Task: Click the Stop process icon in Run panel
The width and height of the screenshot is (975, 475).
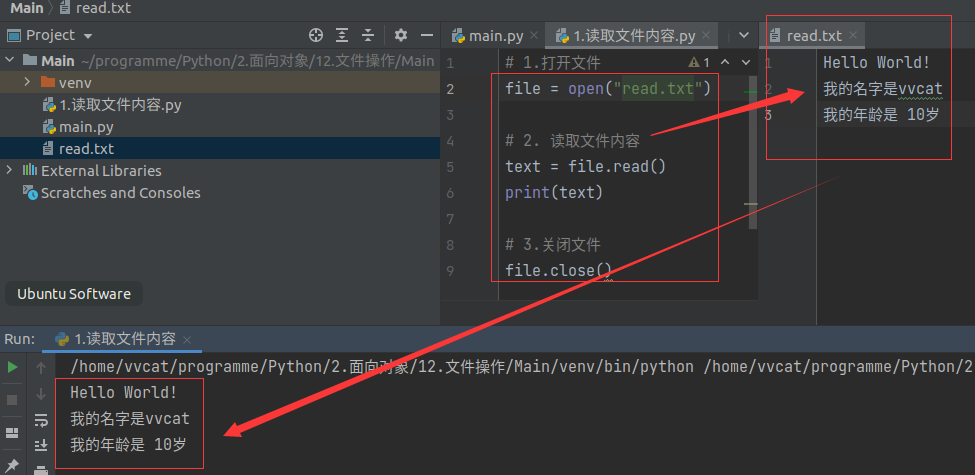Action: coord(13,400)
